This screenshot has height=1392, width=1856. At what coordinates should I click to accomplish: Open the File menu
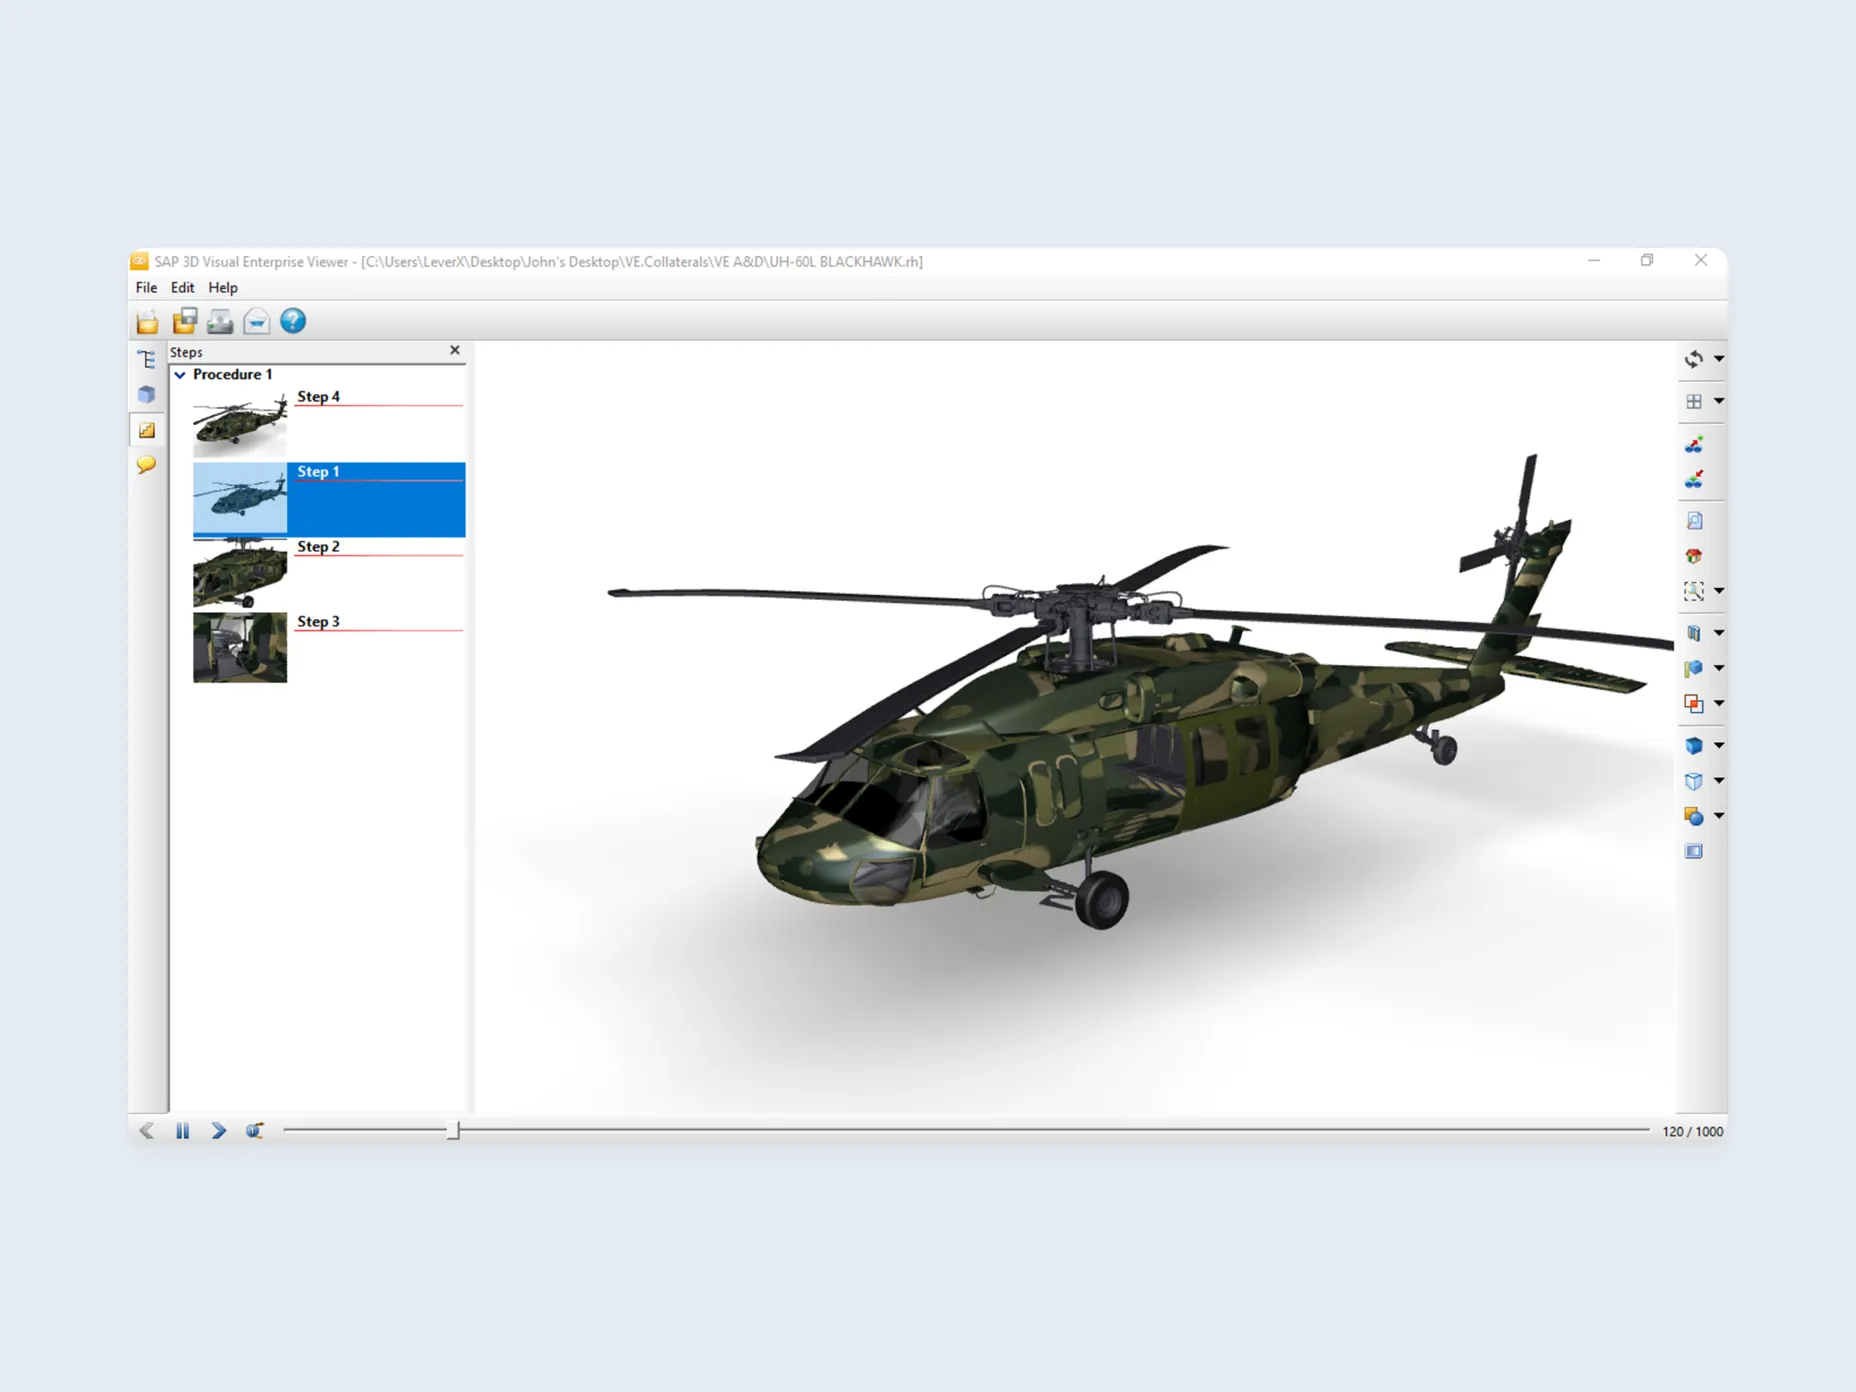click(x=146, y=288)
